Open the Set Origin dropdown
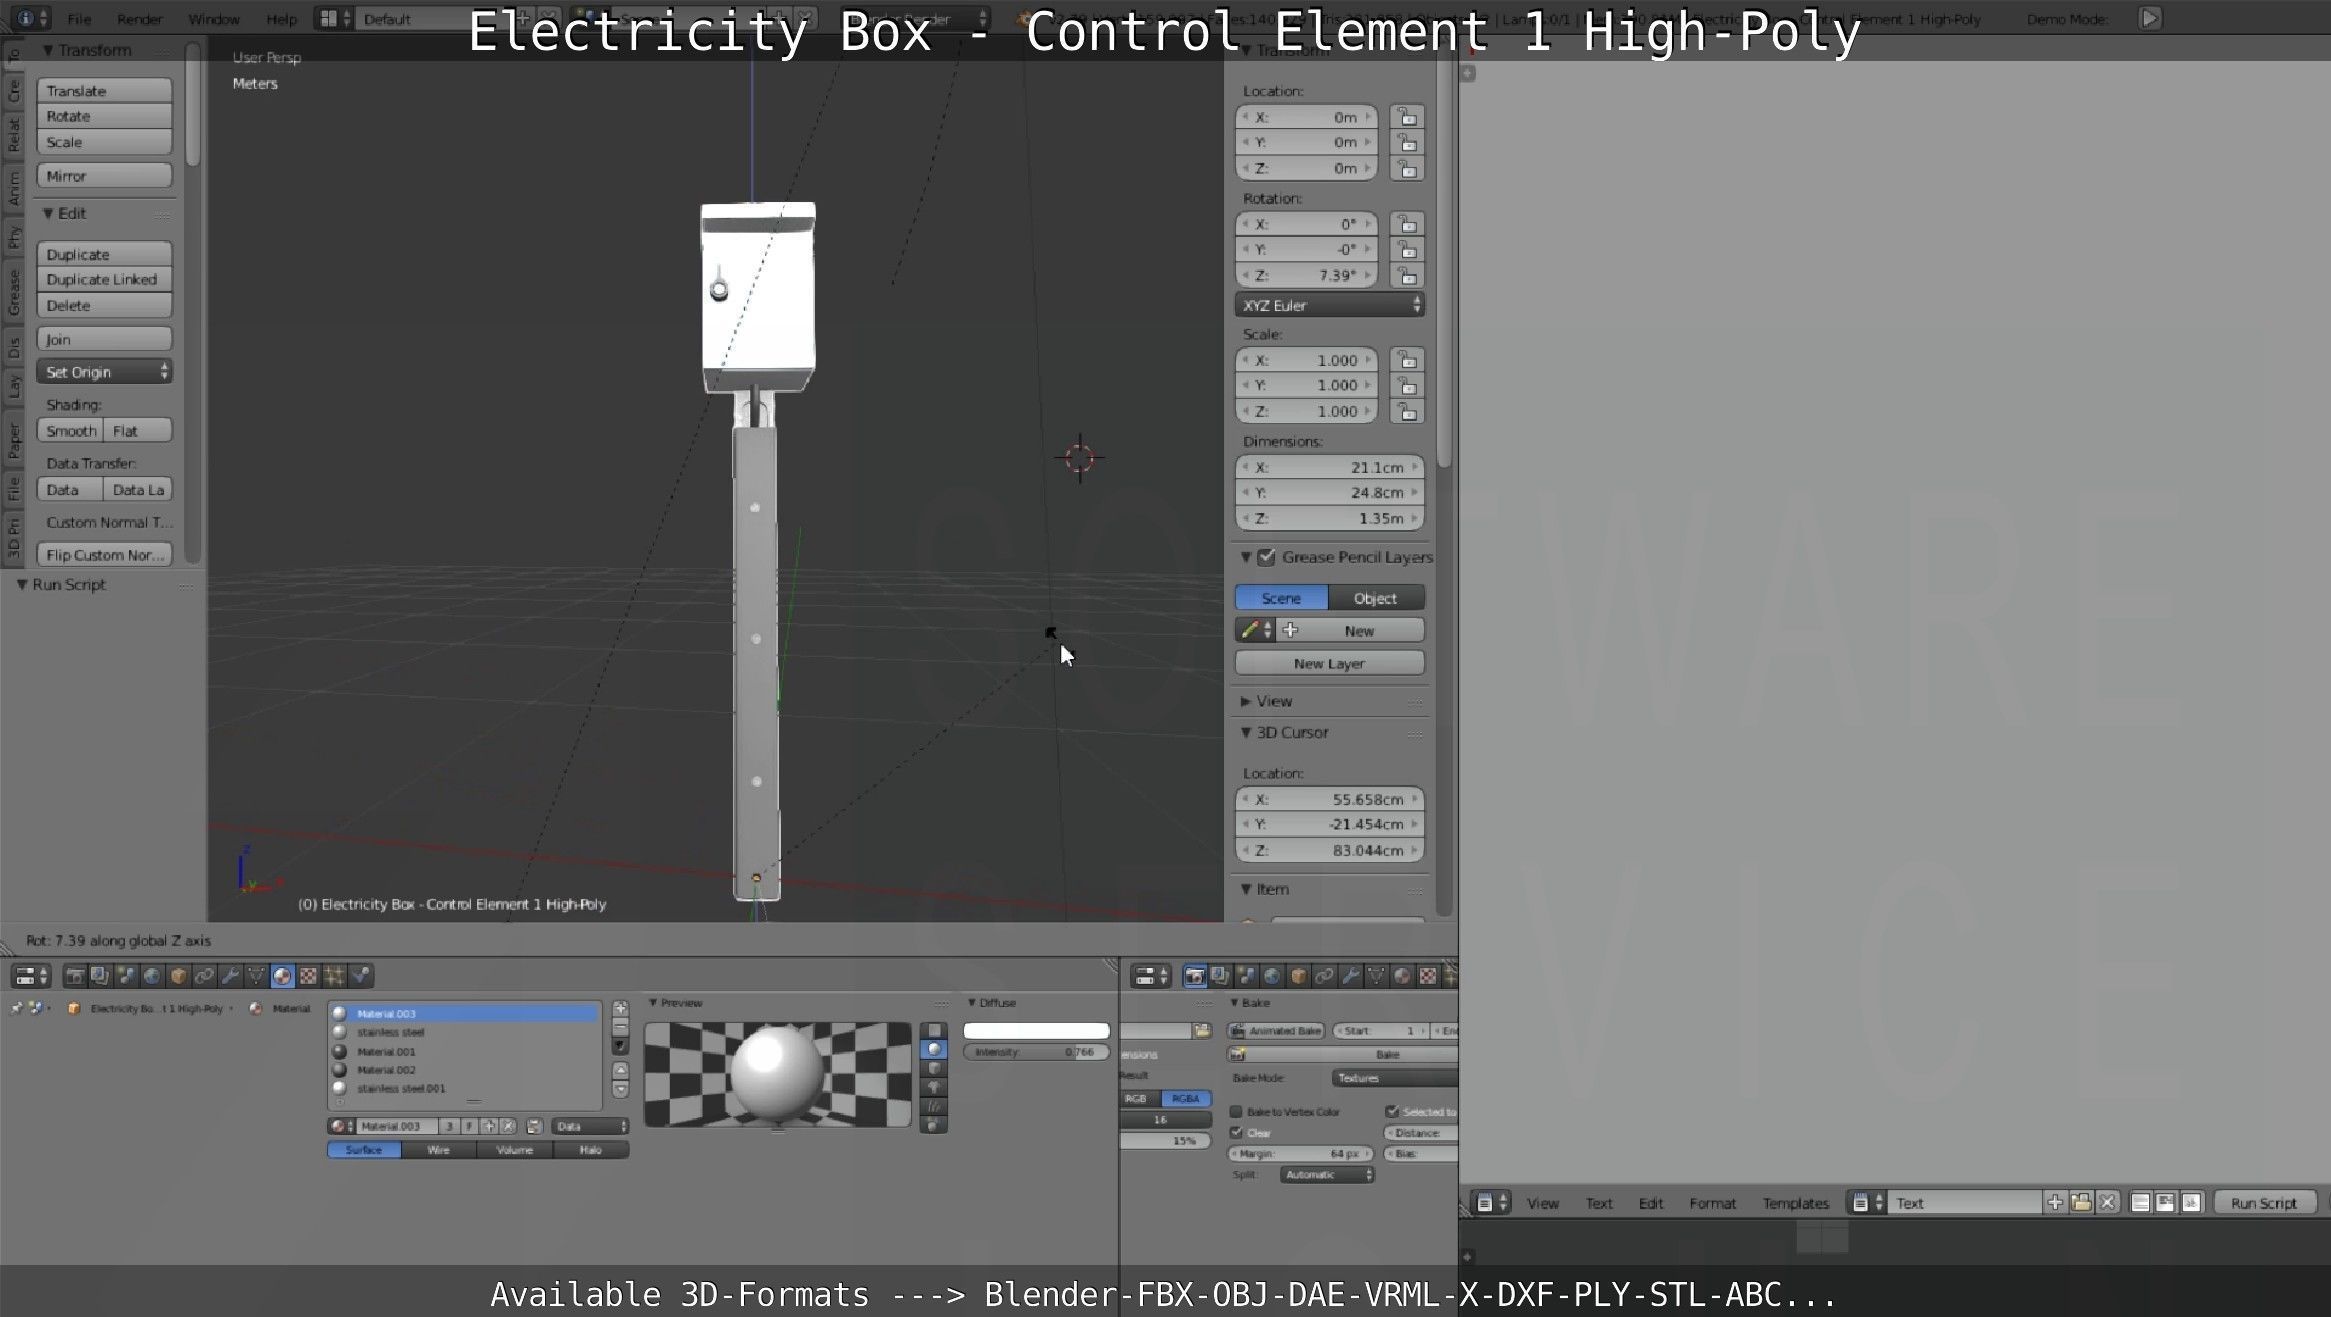The image size is (2331, 1317). (104, 372)
